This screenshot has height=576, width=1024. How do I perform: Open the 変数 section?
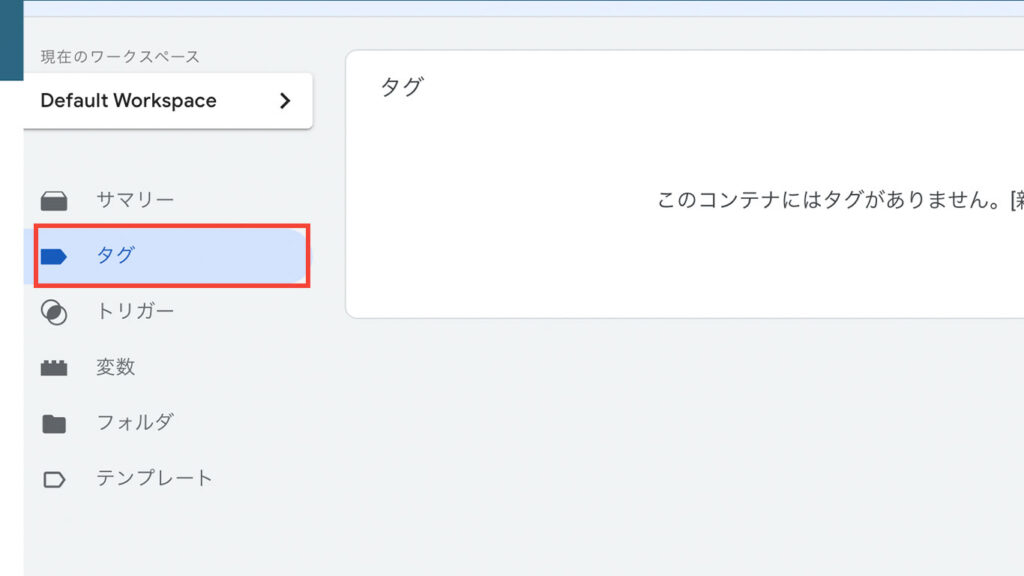[116, 366]
